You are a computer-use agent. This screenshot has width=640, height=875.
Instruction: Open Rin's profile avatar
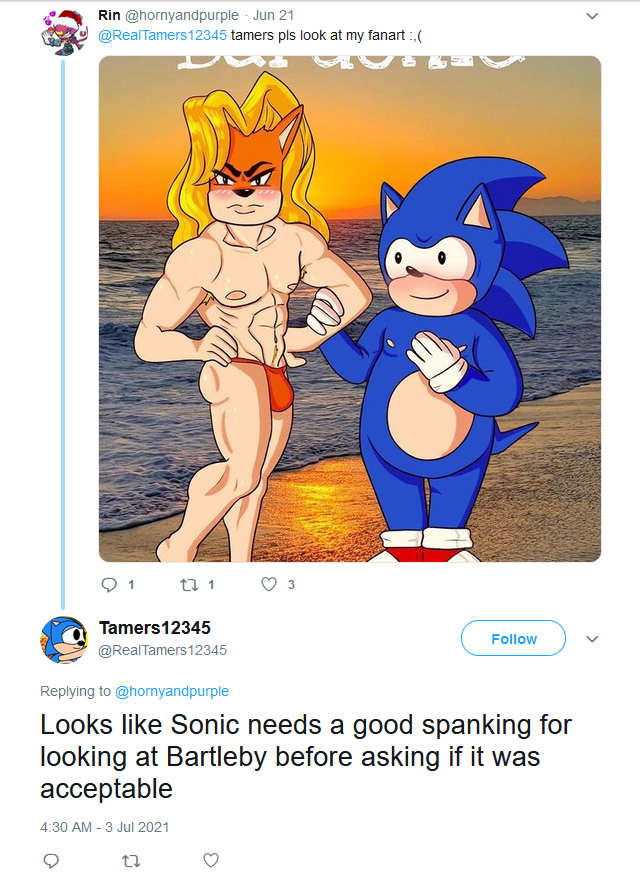click(x=62, y=28)
